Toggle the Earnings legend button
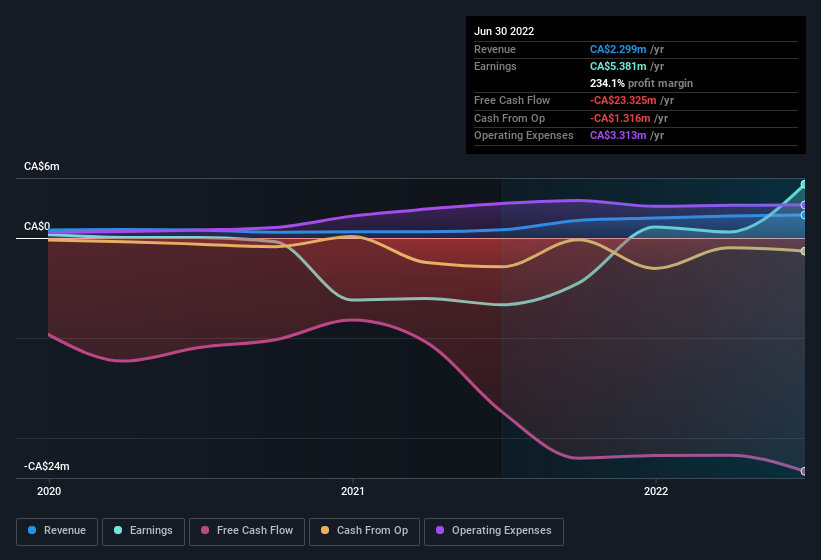Screen dimensions: 821x560 click(143, 531)
